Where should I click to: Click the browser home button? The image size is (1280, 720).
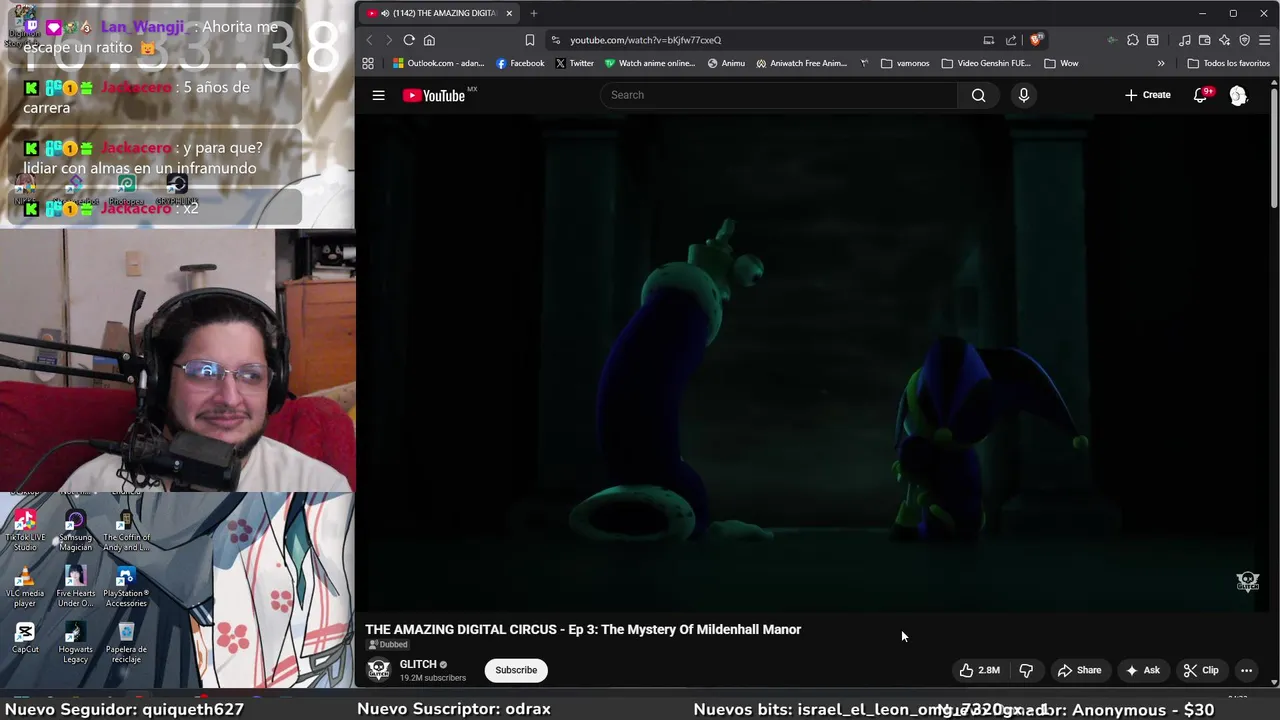pyautogui.click(x=429, y=40)
